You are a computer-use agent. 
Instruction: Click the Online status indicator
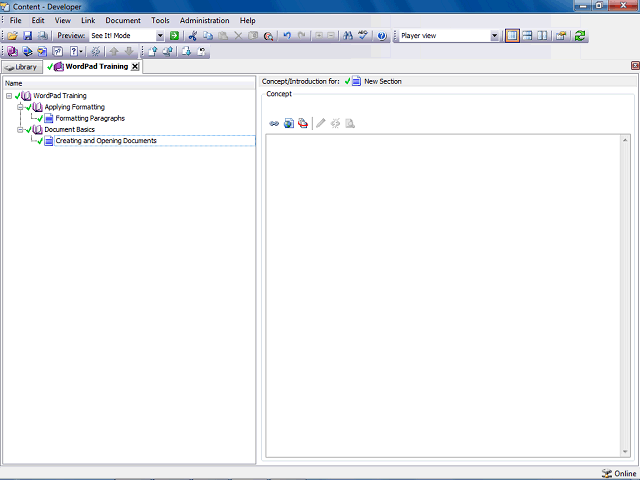tap(619, 473)
